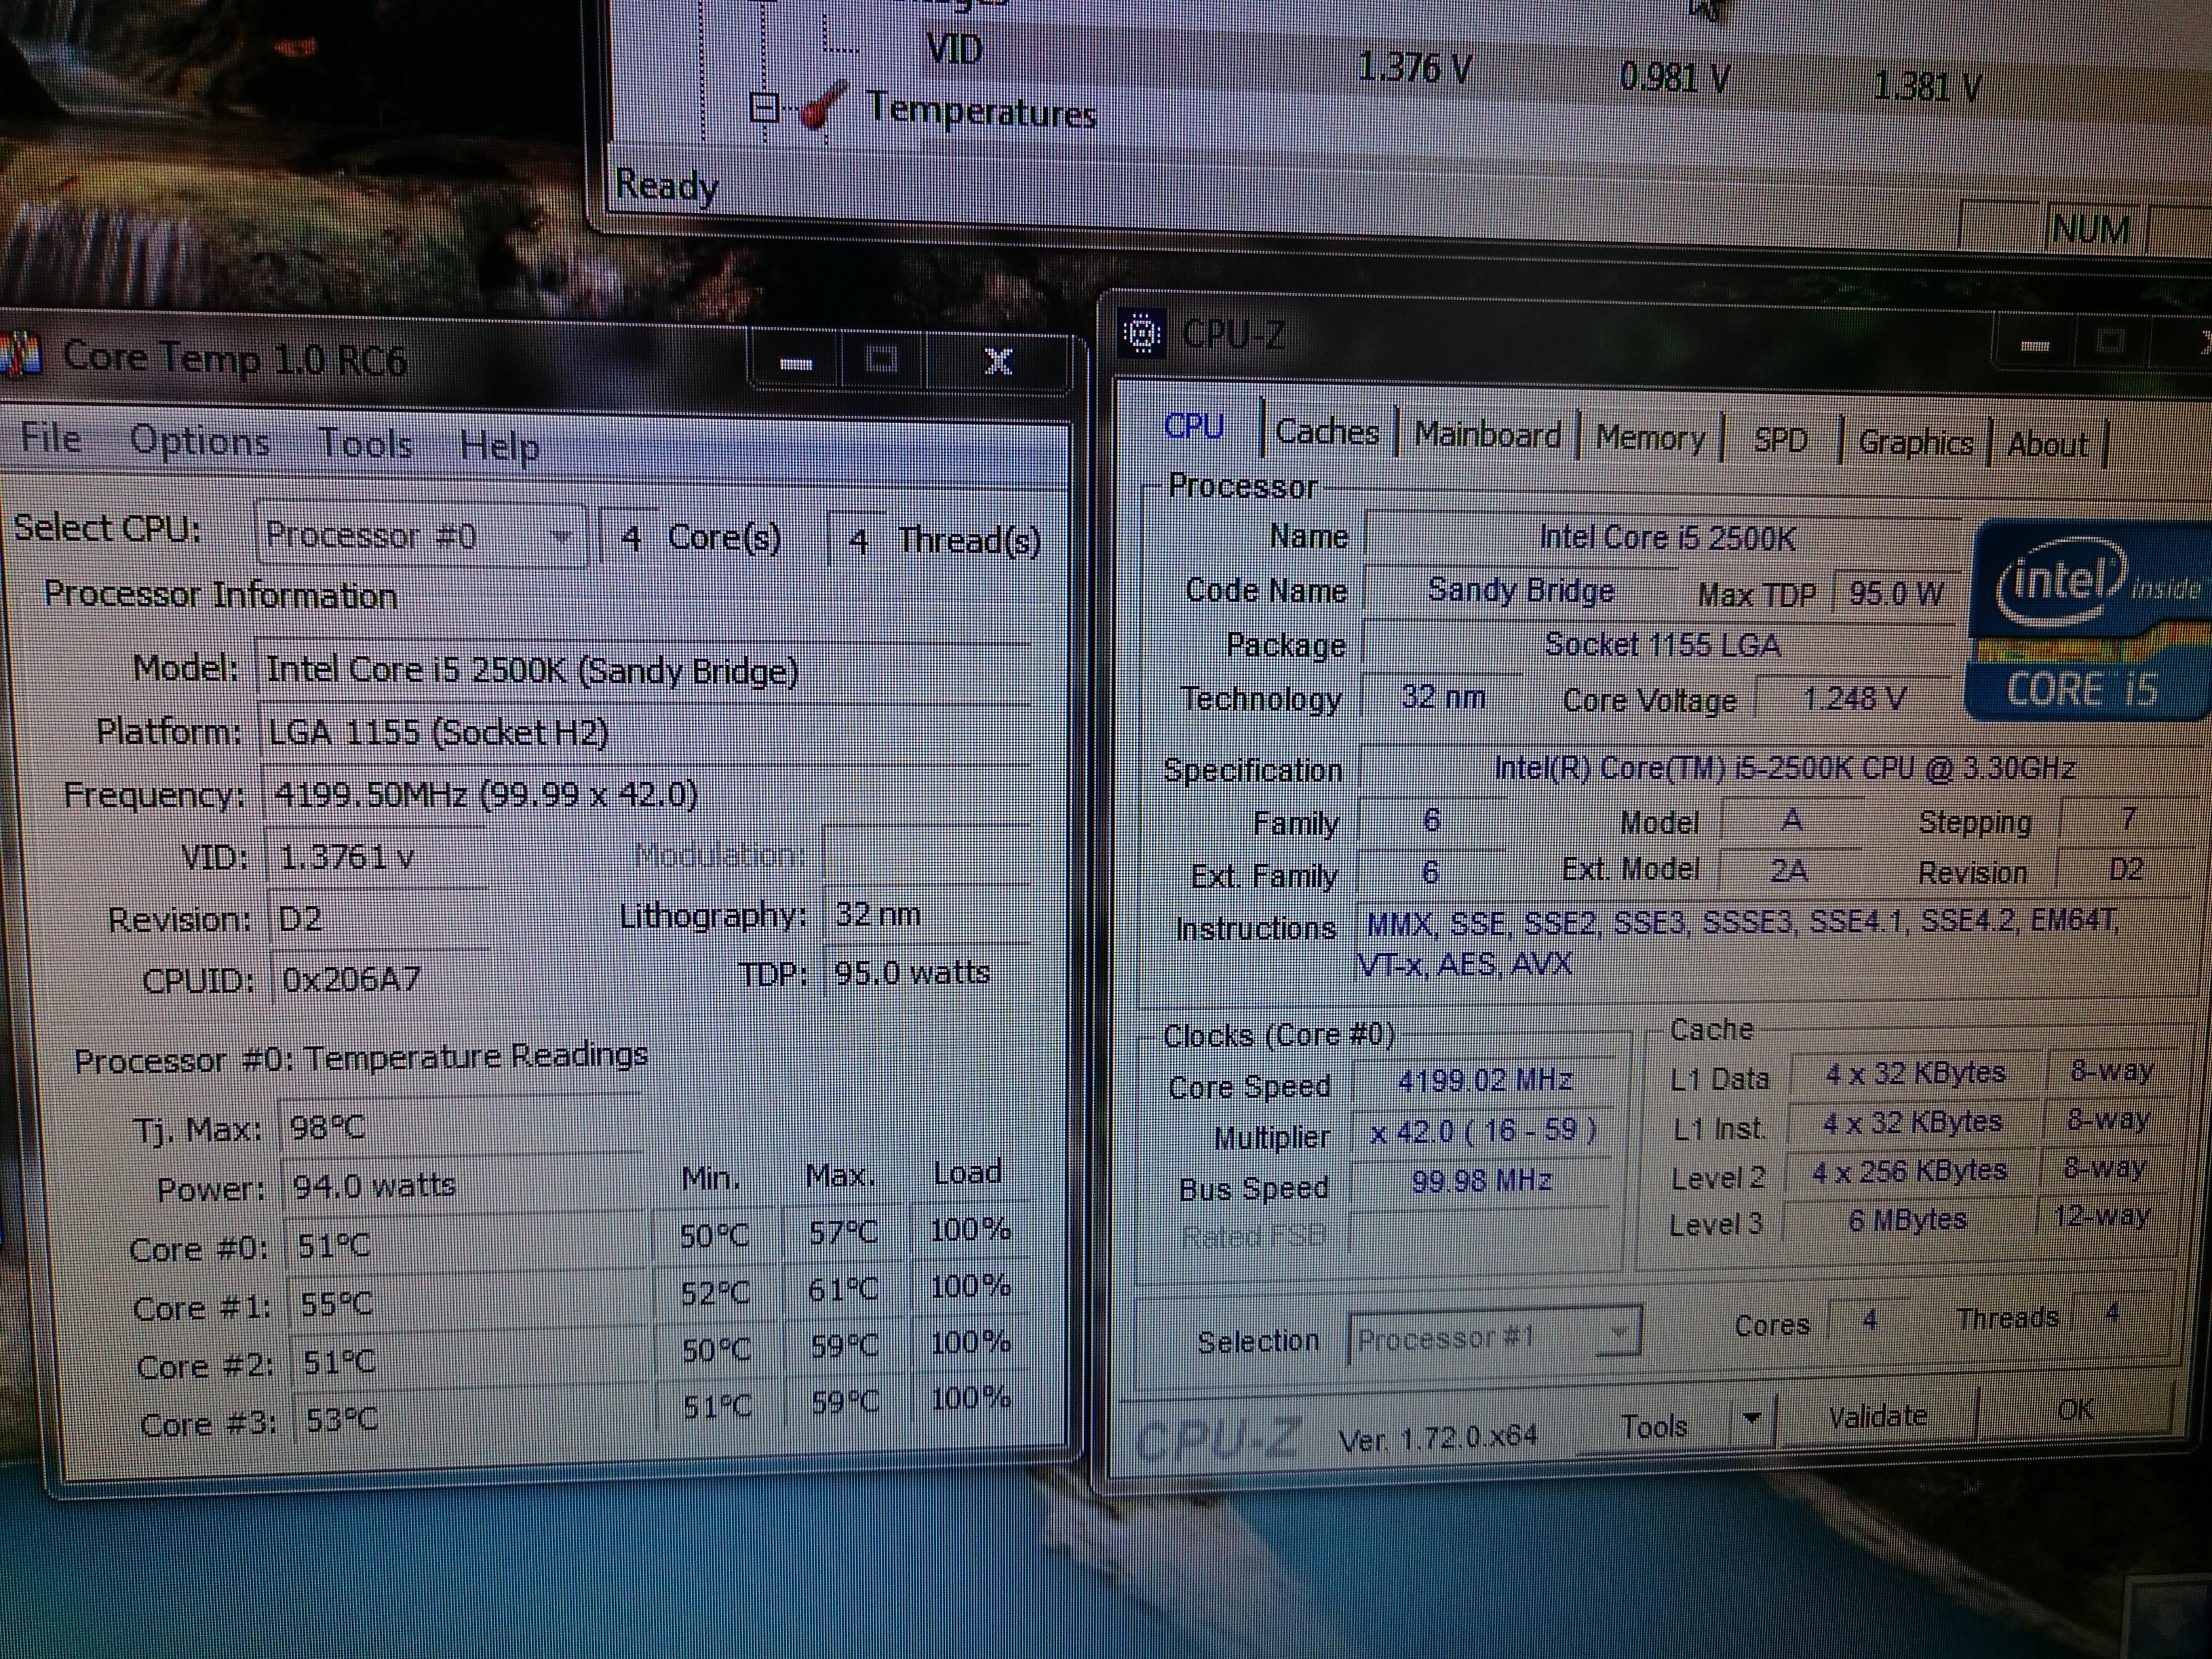Click the OK button in CPU-Z
The height and width of the screenshot is (1659, 2212).
click(x=2075, y=1410)
